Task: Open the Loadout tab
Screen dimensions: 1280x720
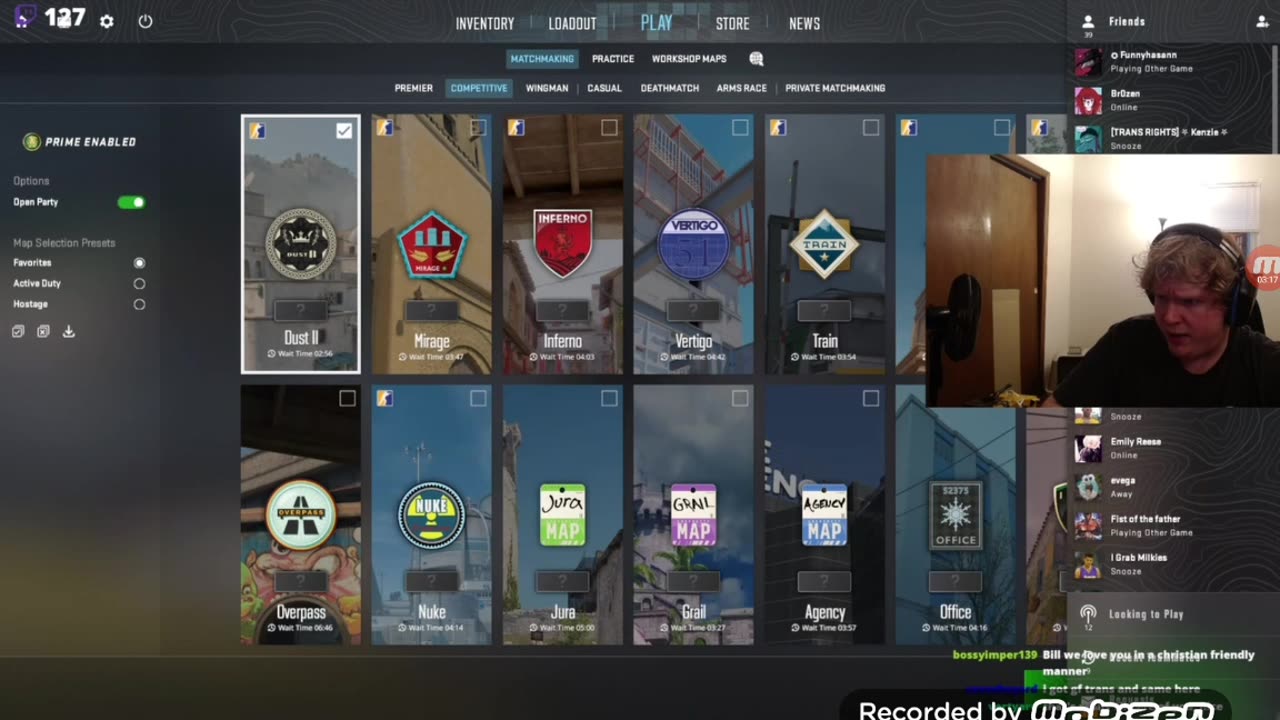Action: [572, 24]
